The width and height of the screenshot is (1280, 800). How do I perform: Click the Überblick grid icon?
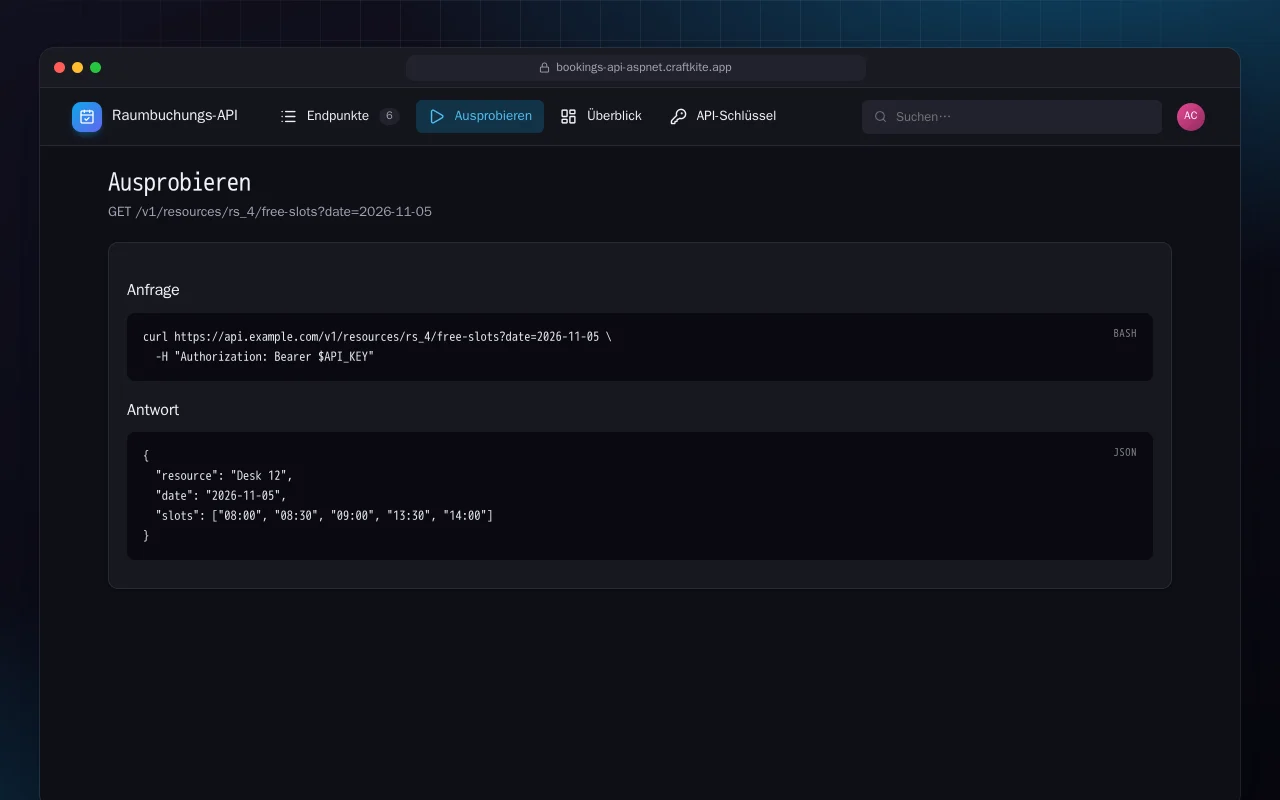click(569, 116)
